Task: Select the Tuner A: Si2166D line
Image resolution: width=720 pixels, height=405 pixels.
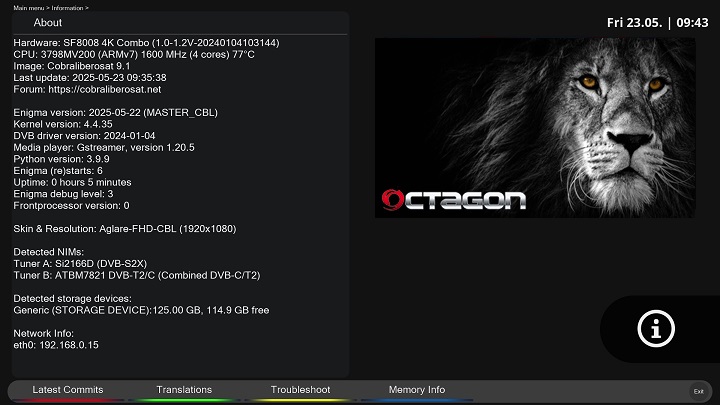Action: tap(80, 264)
